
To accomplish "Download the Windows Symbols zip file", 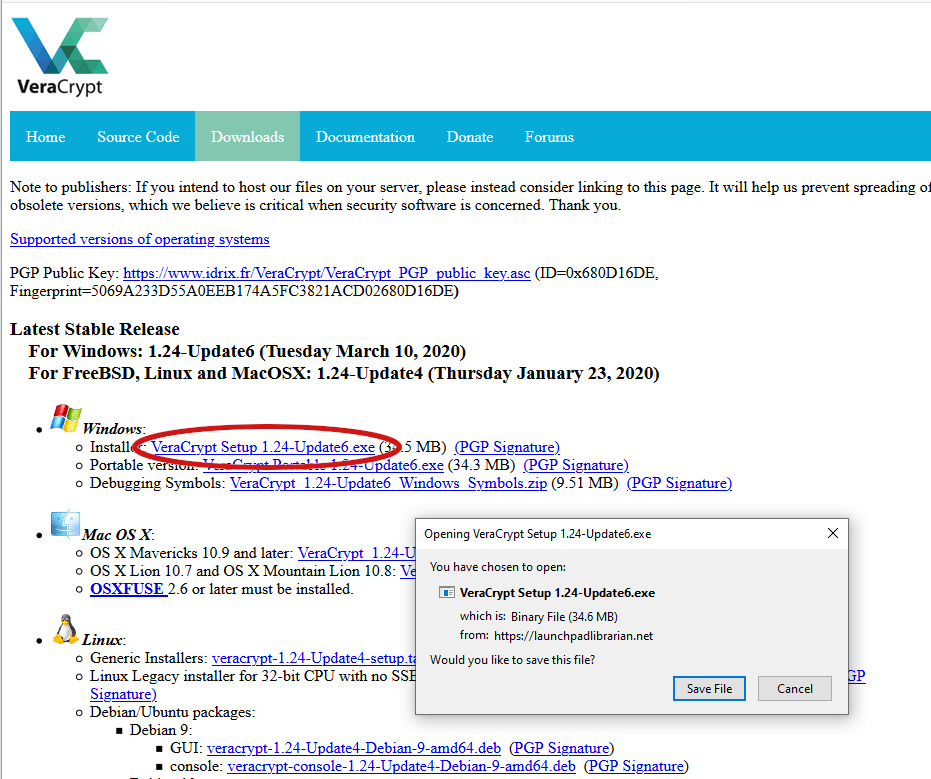I will (388, 483).
